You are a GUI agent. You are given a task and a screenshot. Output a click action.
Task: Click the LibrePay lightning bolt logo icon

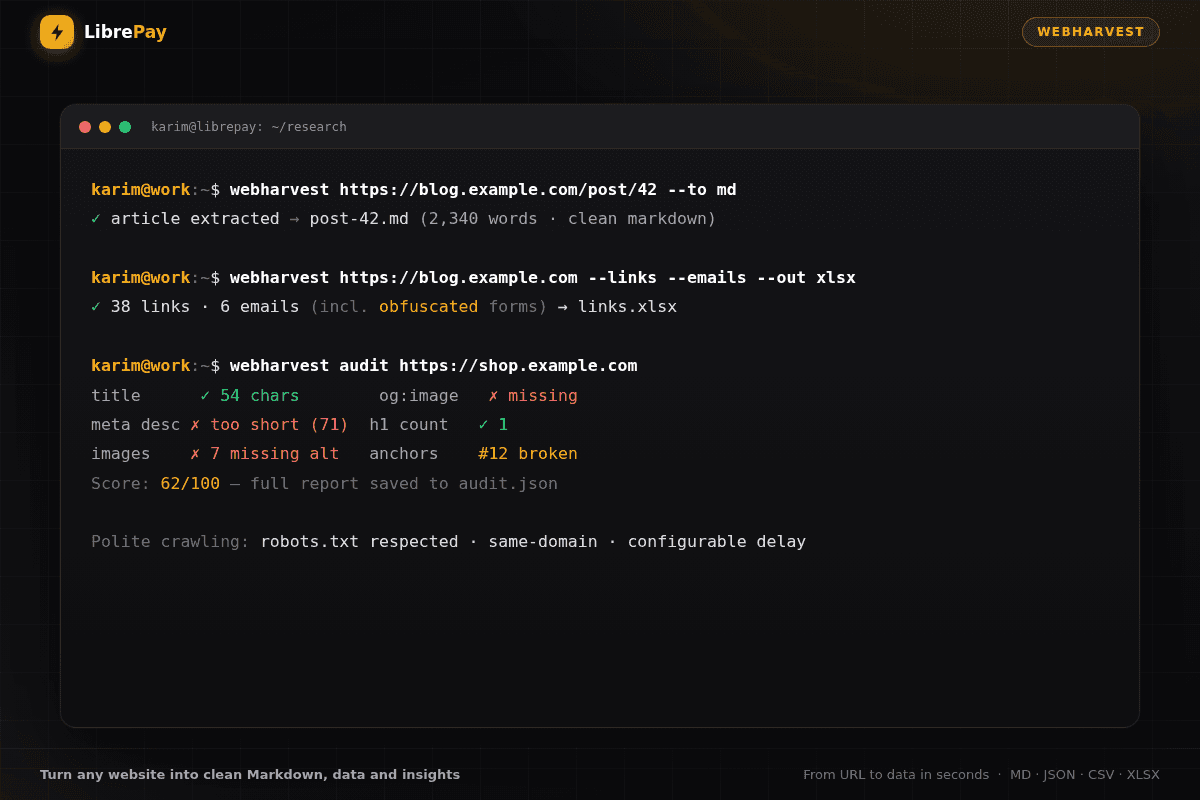[57, 32]
